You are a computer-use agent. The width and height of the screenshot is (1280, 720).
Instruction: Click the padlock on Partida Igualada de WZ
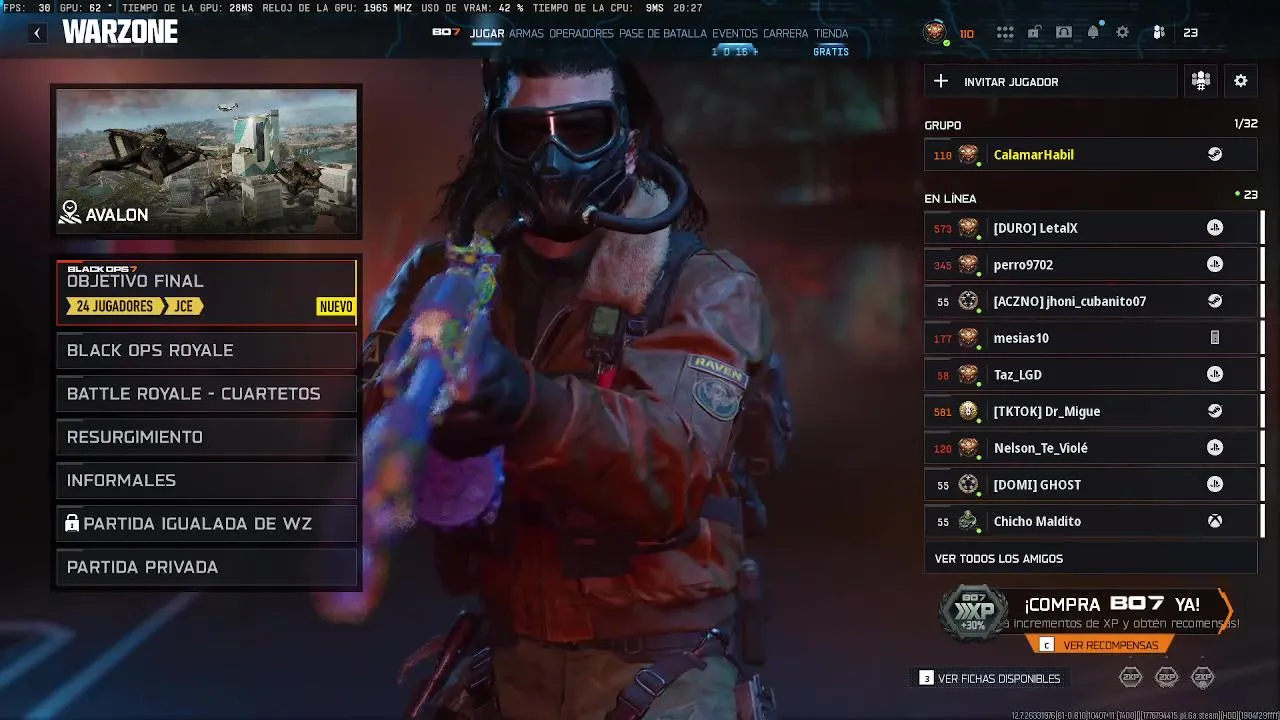(72, 523)
